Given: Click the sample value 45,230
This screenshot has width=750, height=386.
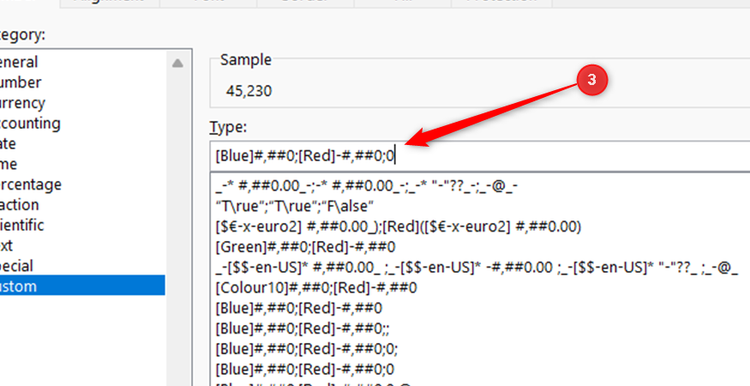Looking at the screenshot, I should click(x=249, y=91).
